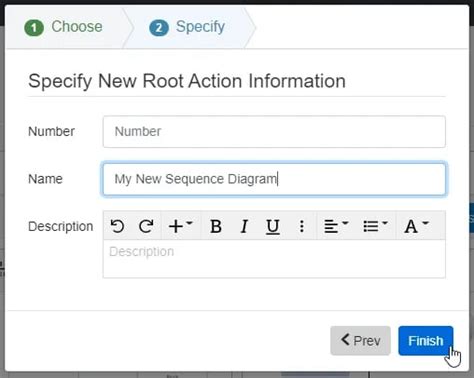Redo edit in Description toolbar
The width and height of the screenshot is (474, 378).
click(146, 226)
